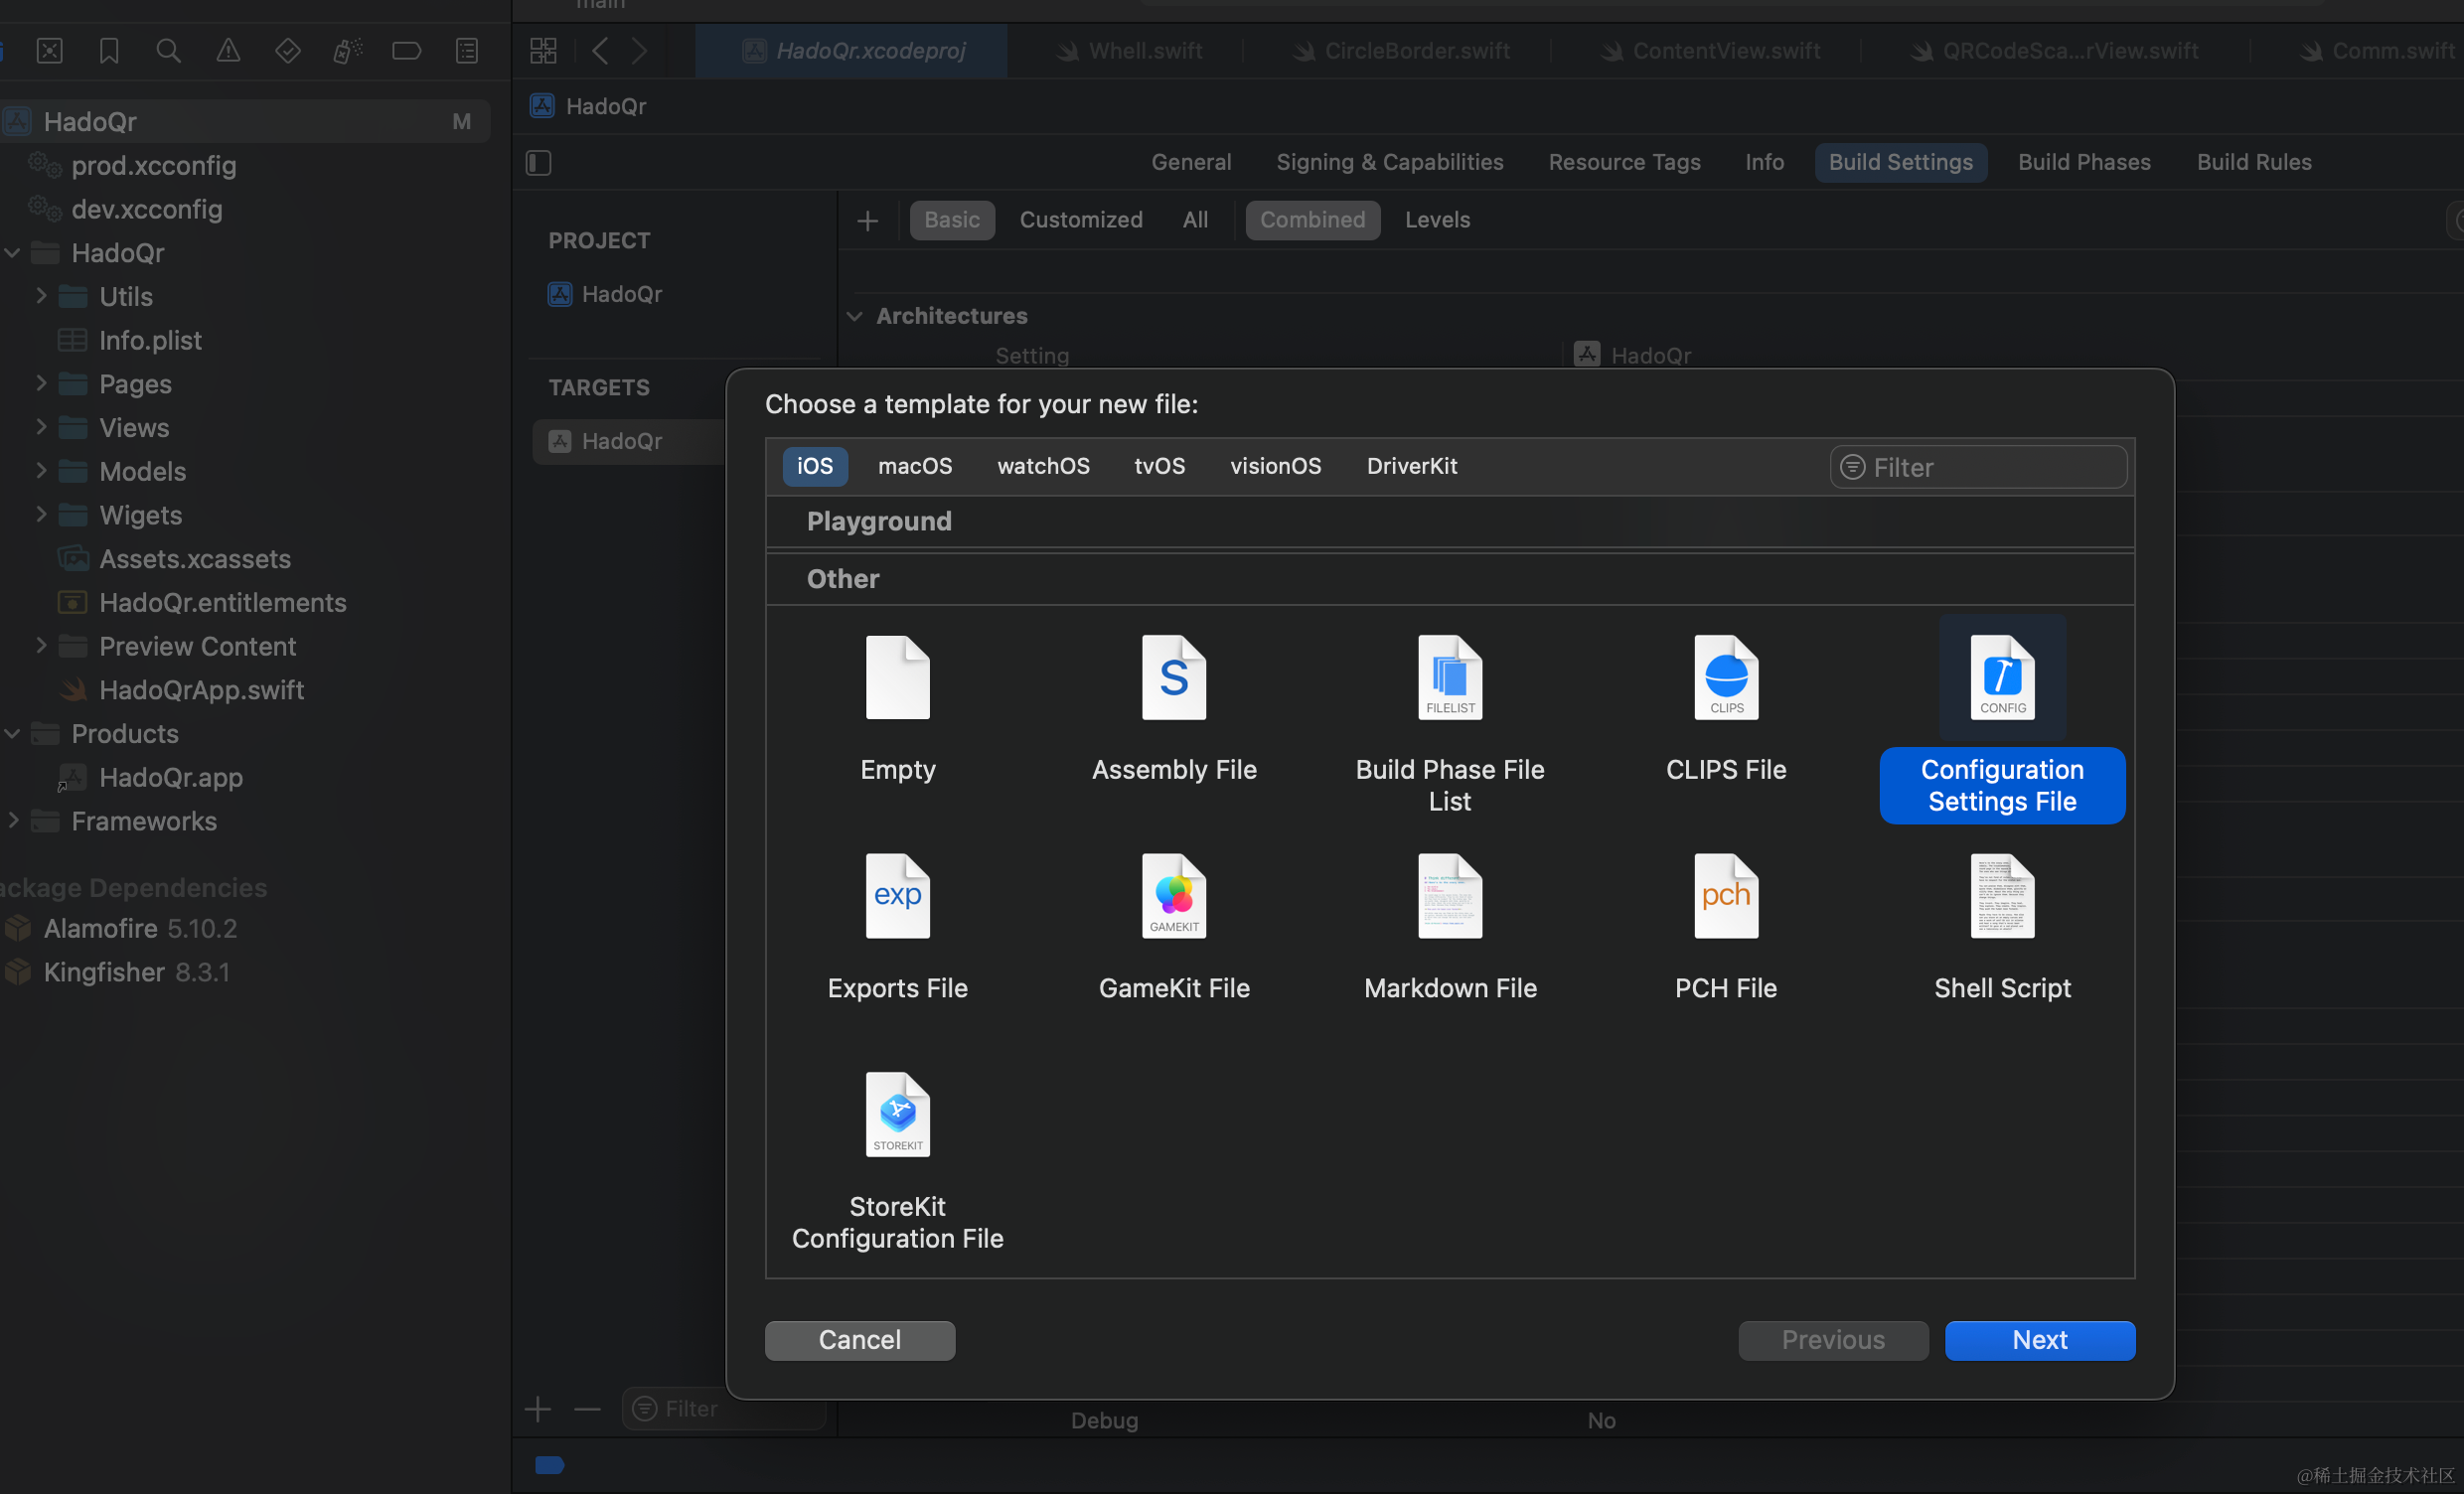Collapse the Architectures settings section

[854, 316]
